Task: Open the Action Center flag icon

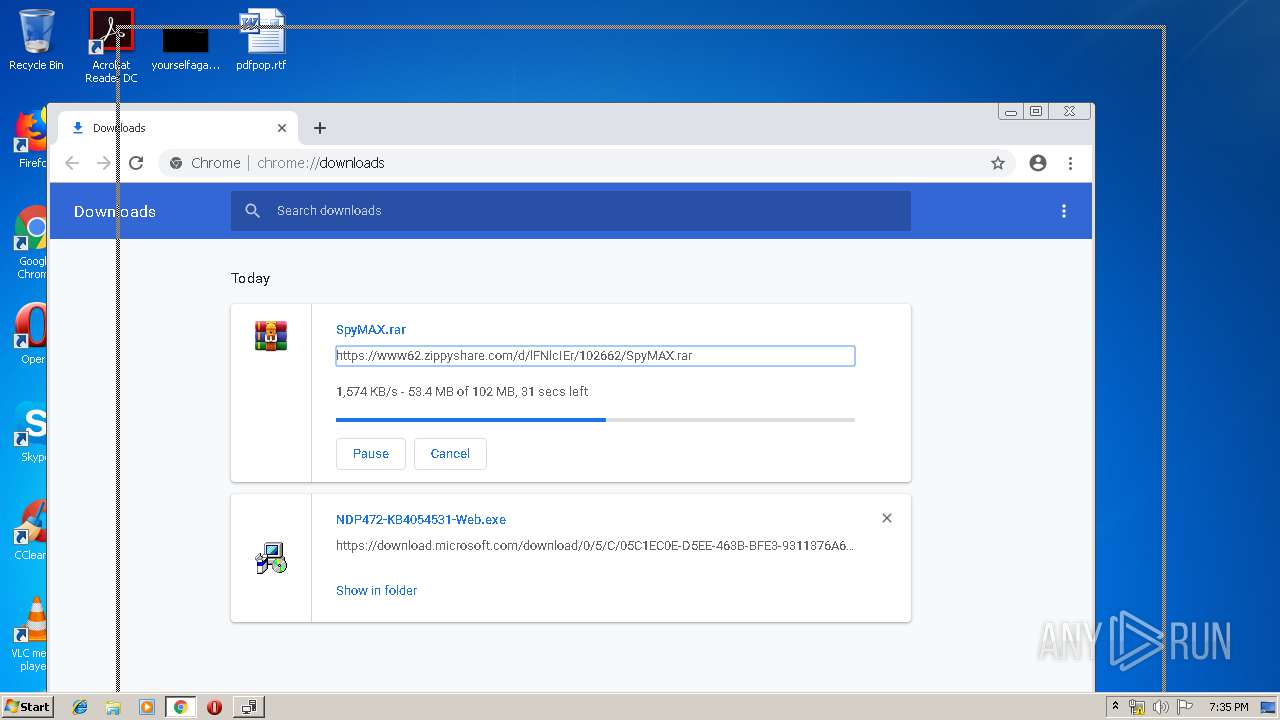Action: [x=1184, y=707]
